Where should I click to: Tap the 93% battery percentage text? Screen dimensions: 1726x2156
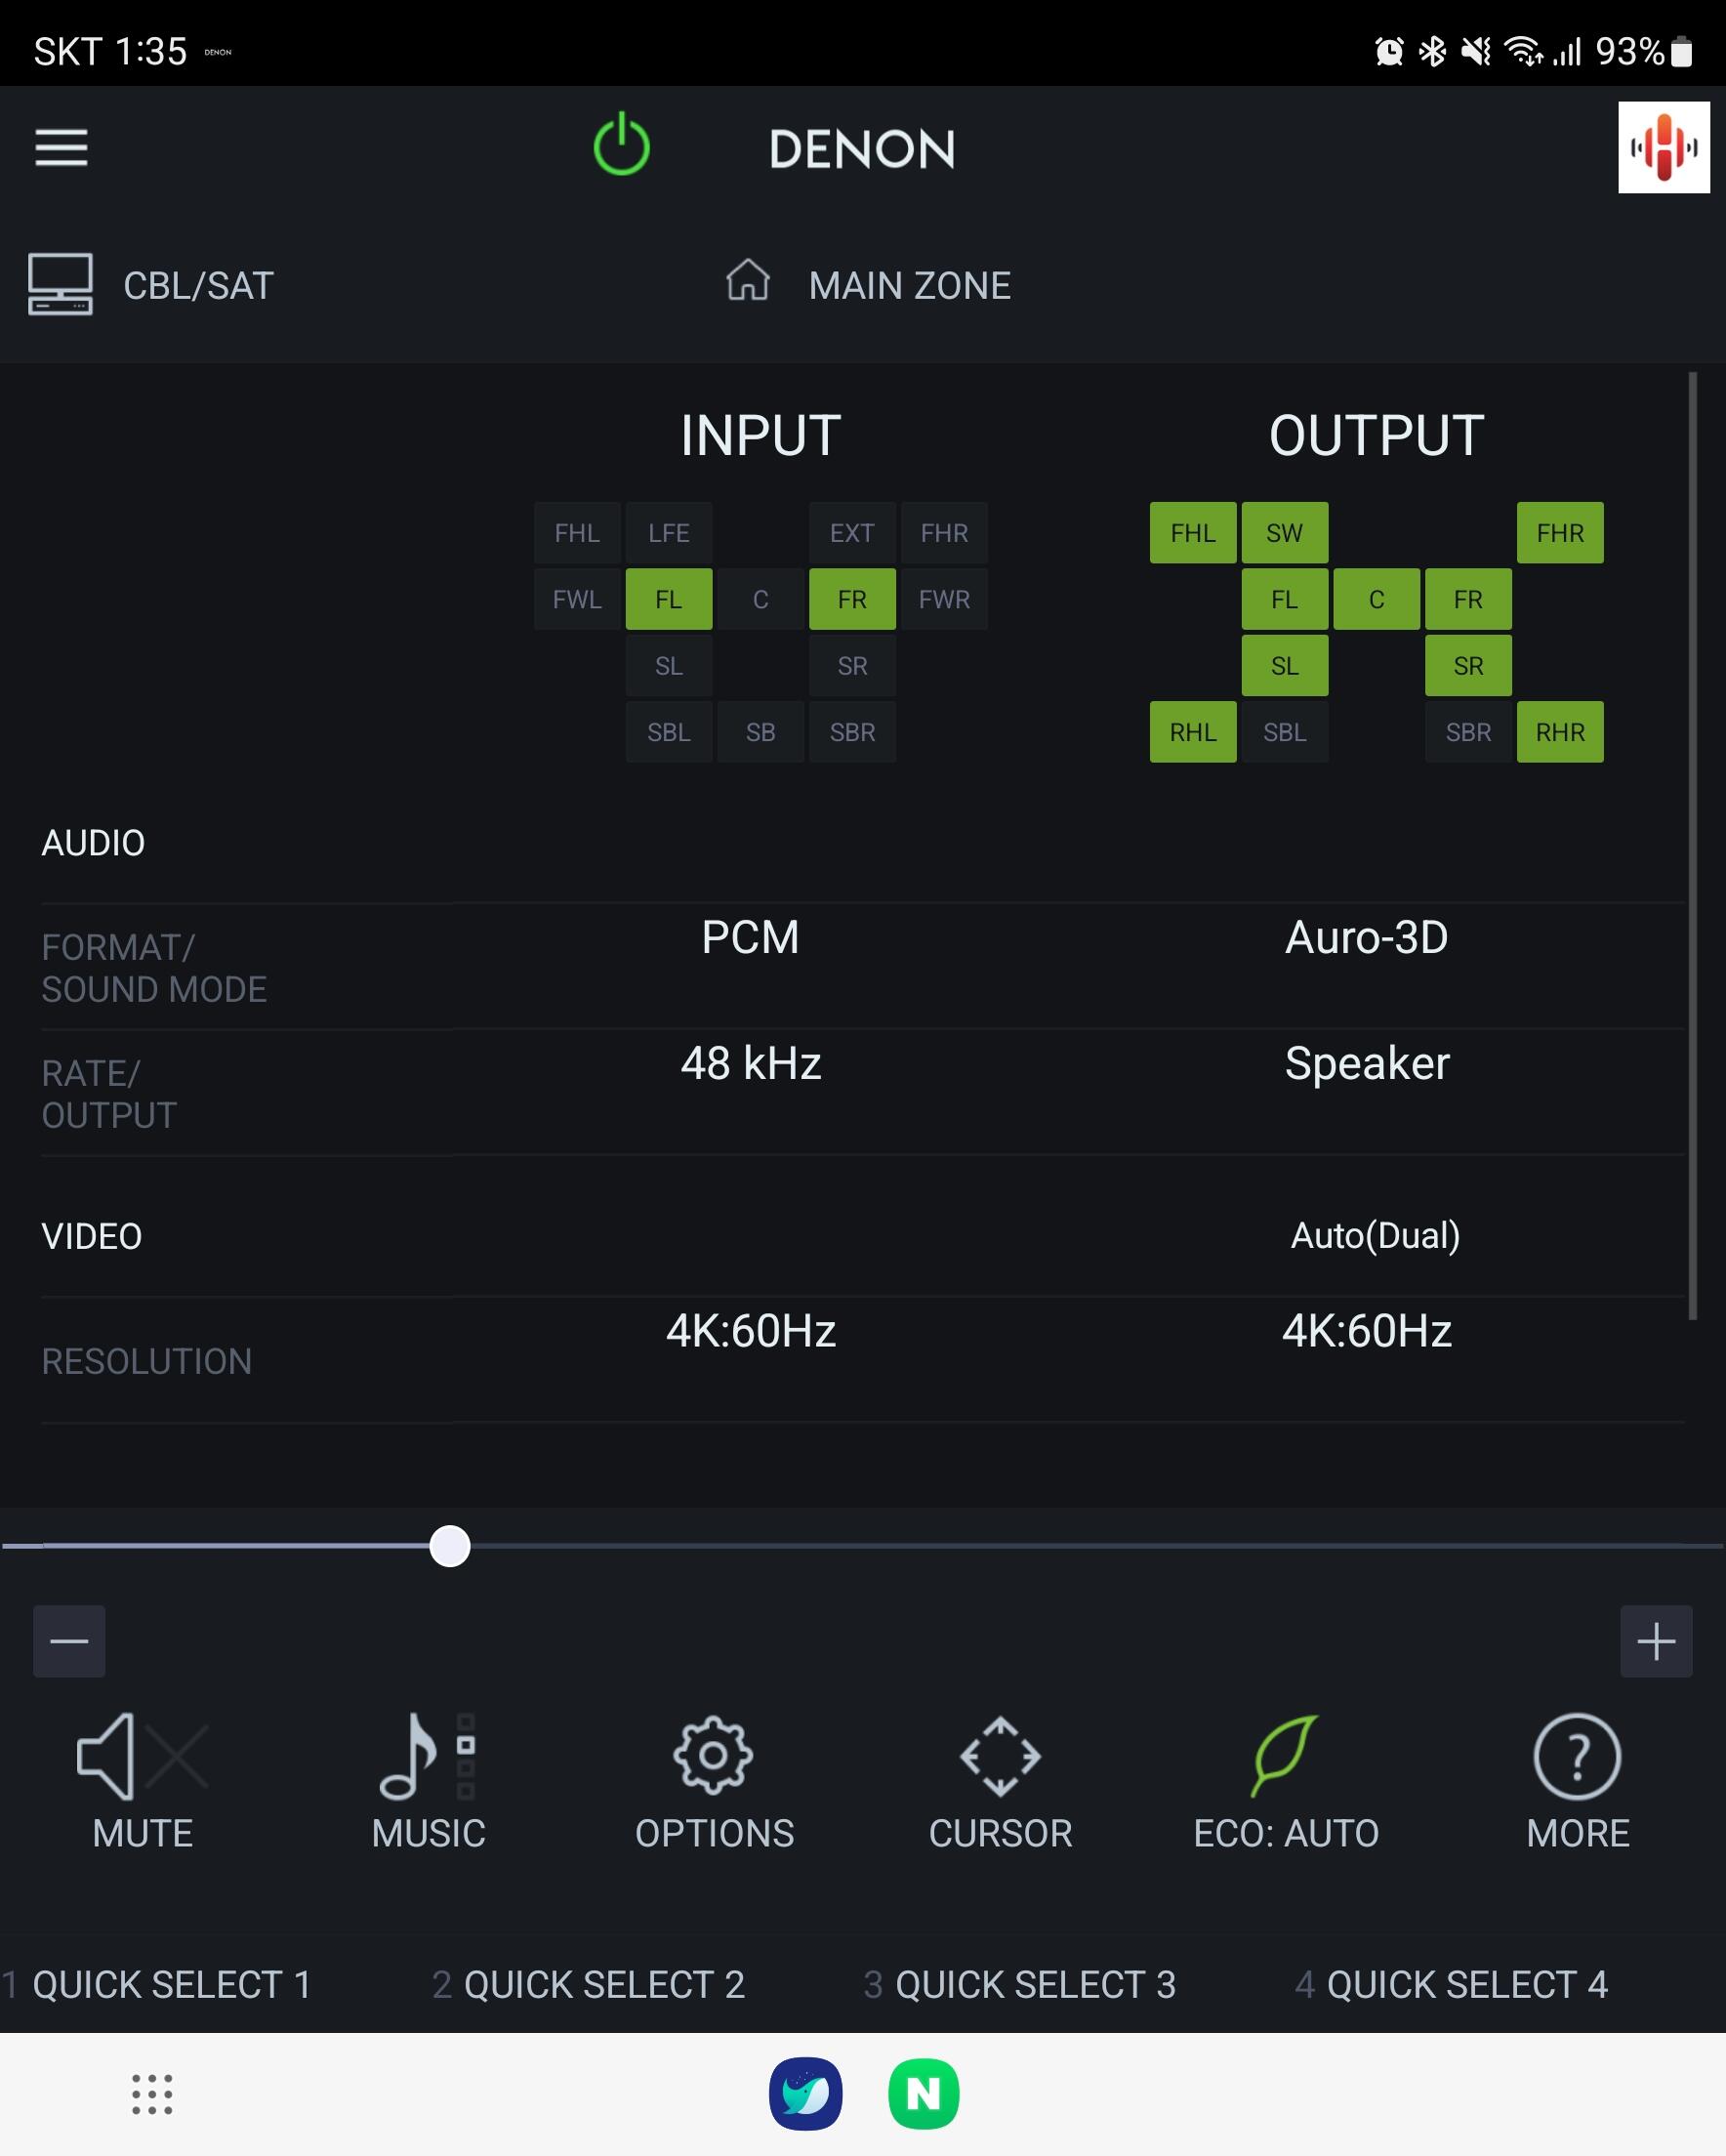(x=1629, y=51)
